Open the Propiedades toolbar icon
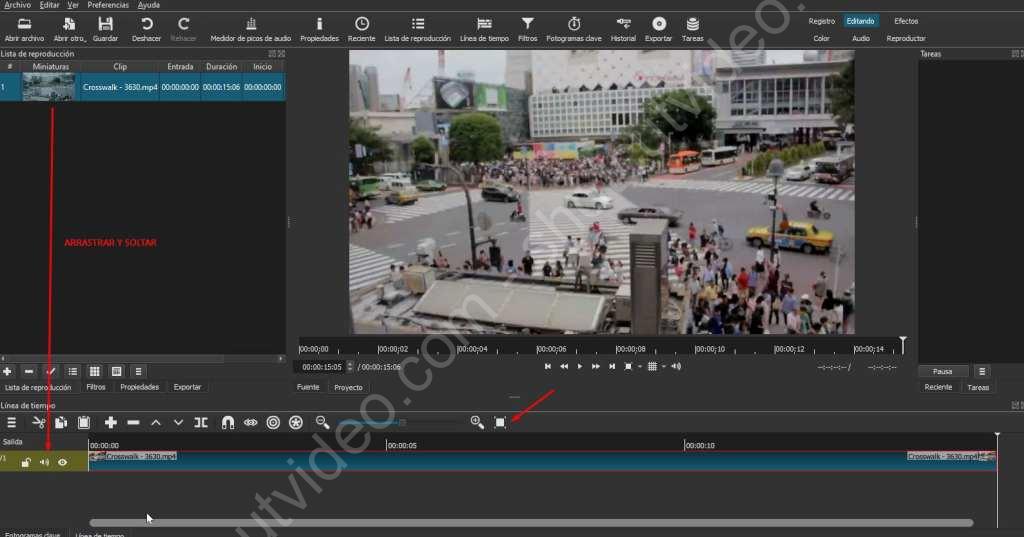The height and width of the screenshot is (537, 1024). [319, 29]
